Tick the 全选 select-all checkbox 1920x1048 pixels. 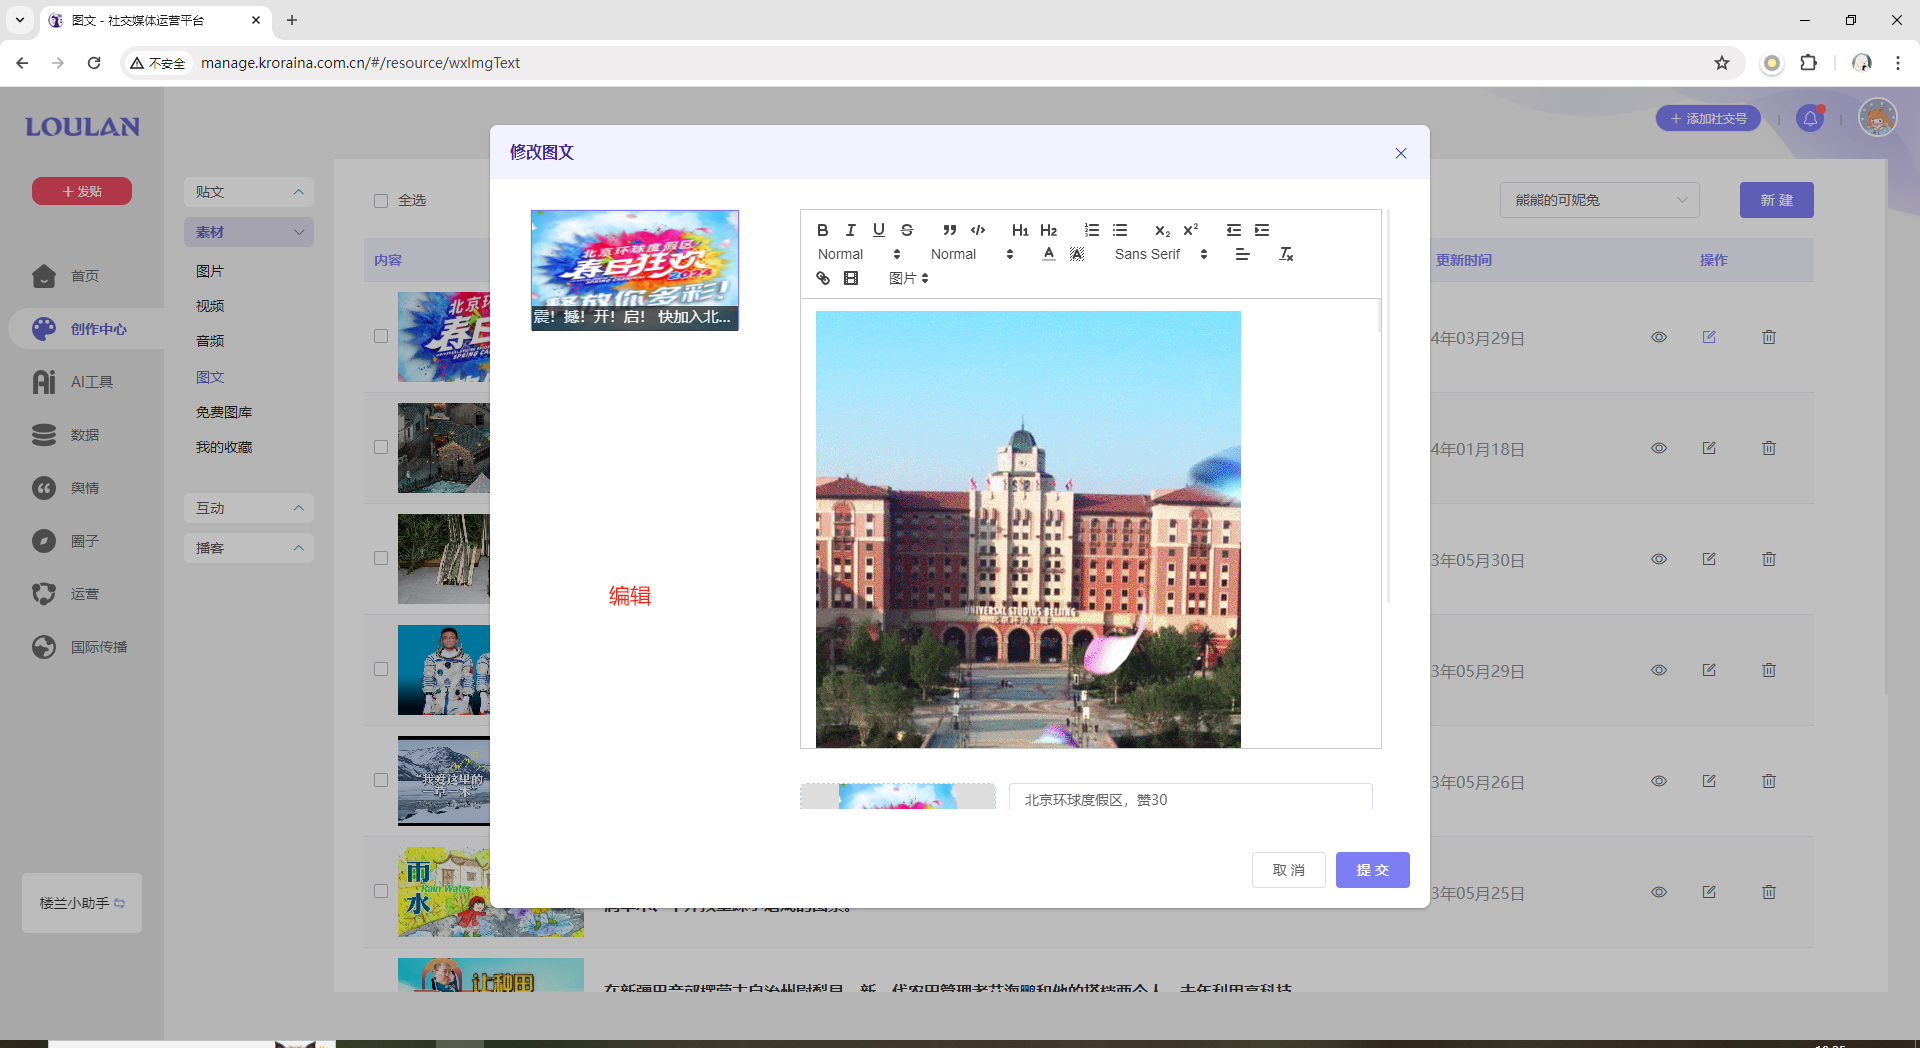click(381, 201)
